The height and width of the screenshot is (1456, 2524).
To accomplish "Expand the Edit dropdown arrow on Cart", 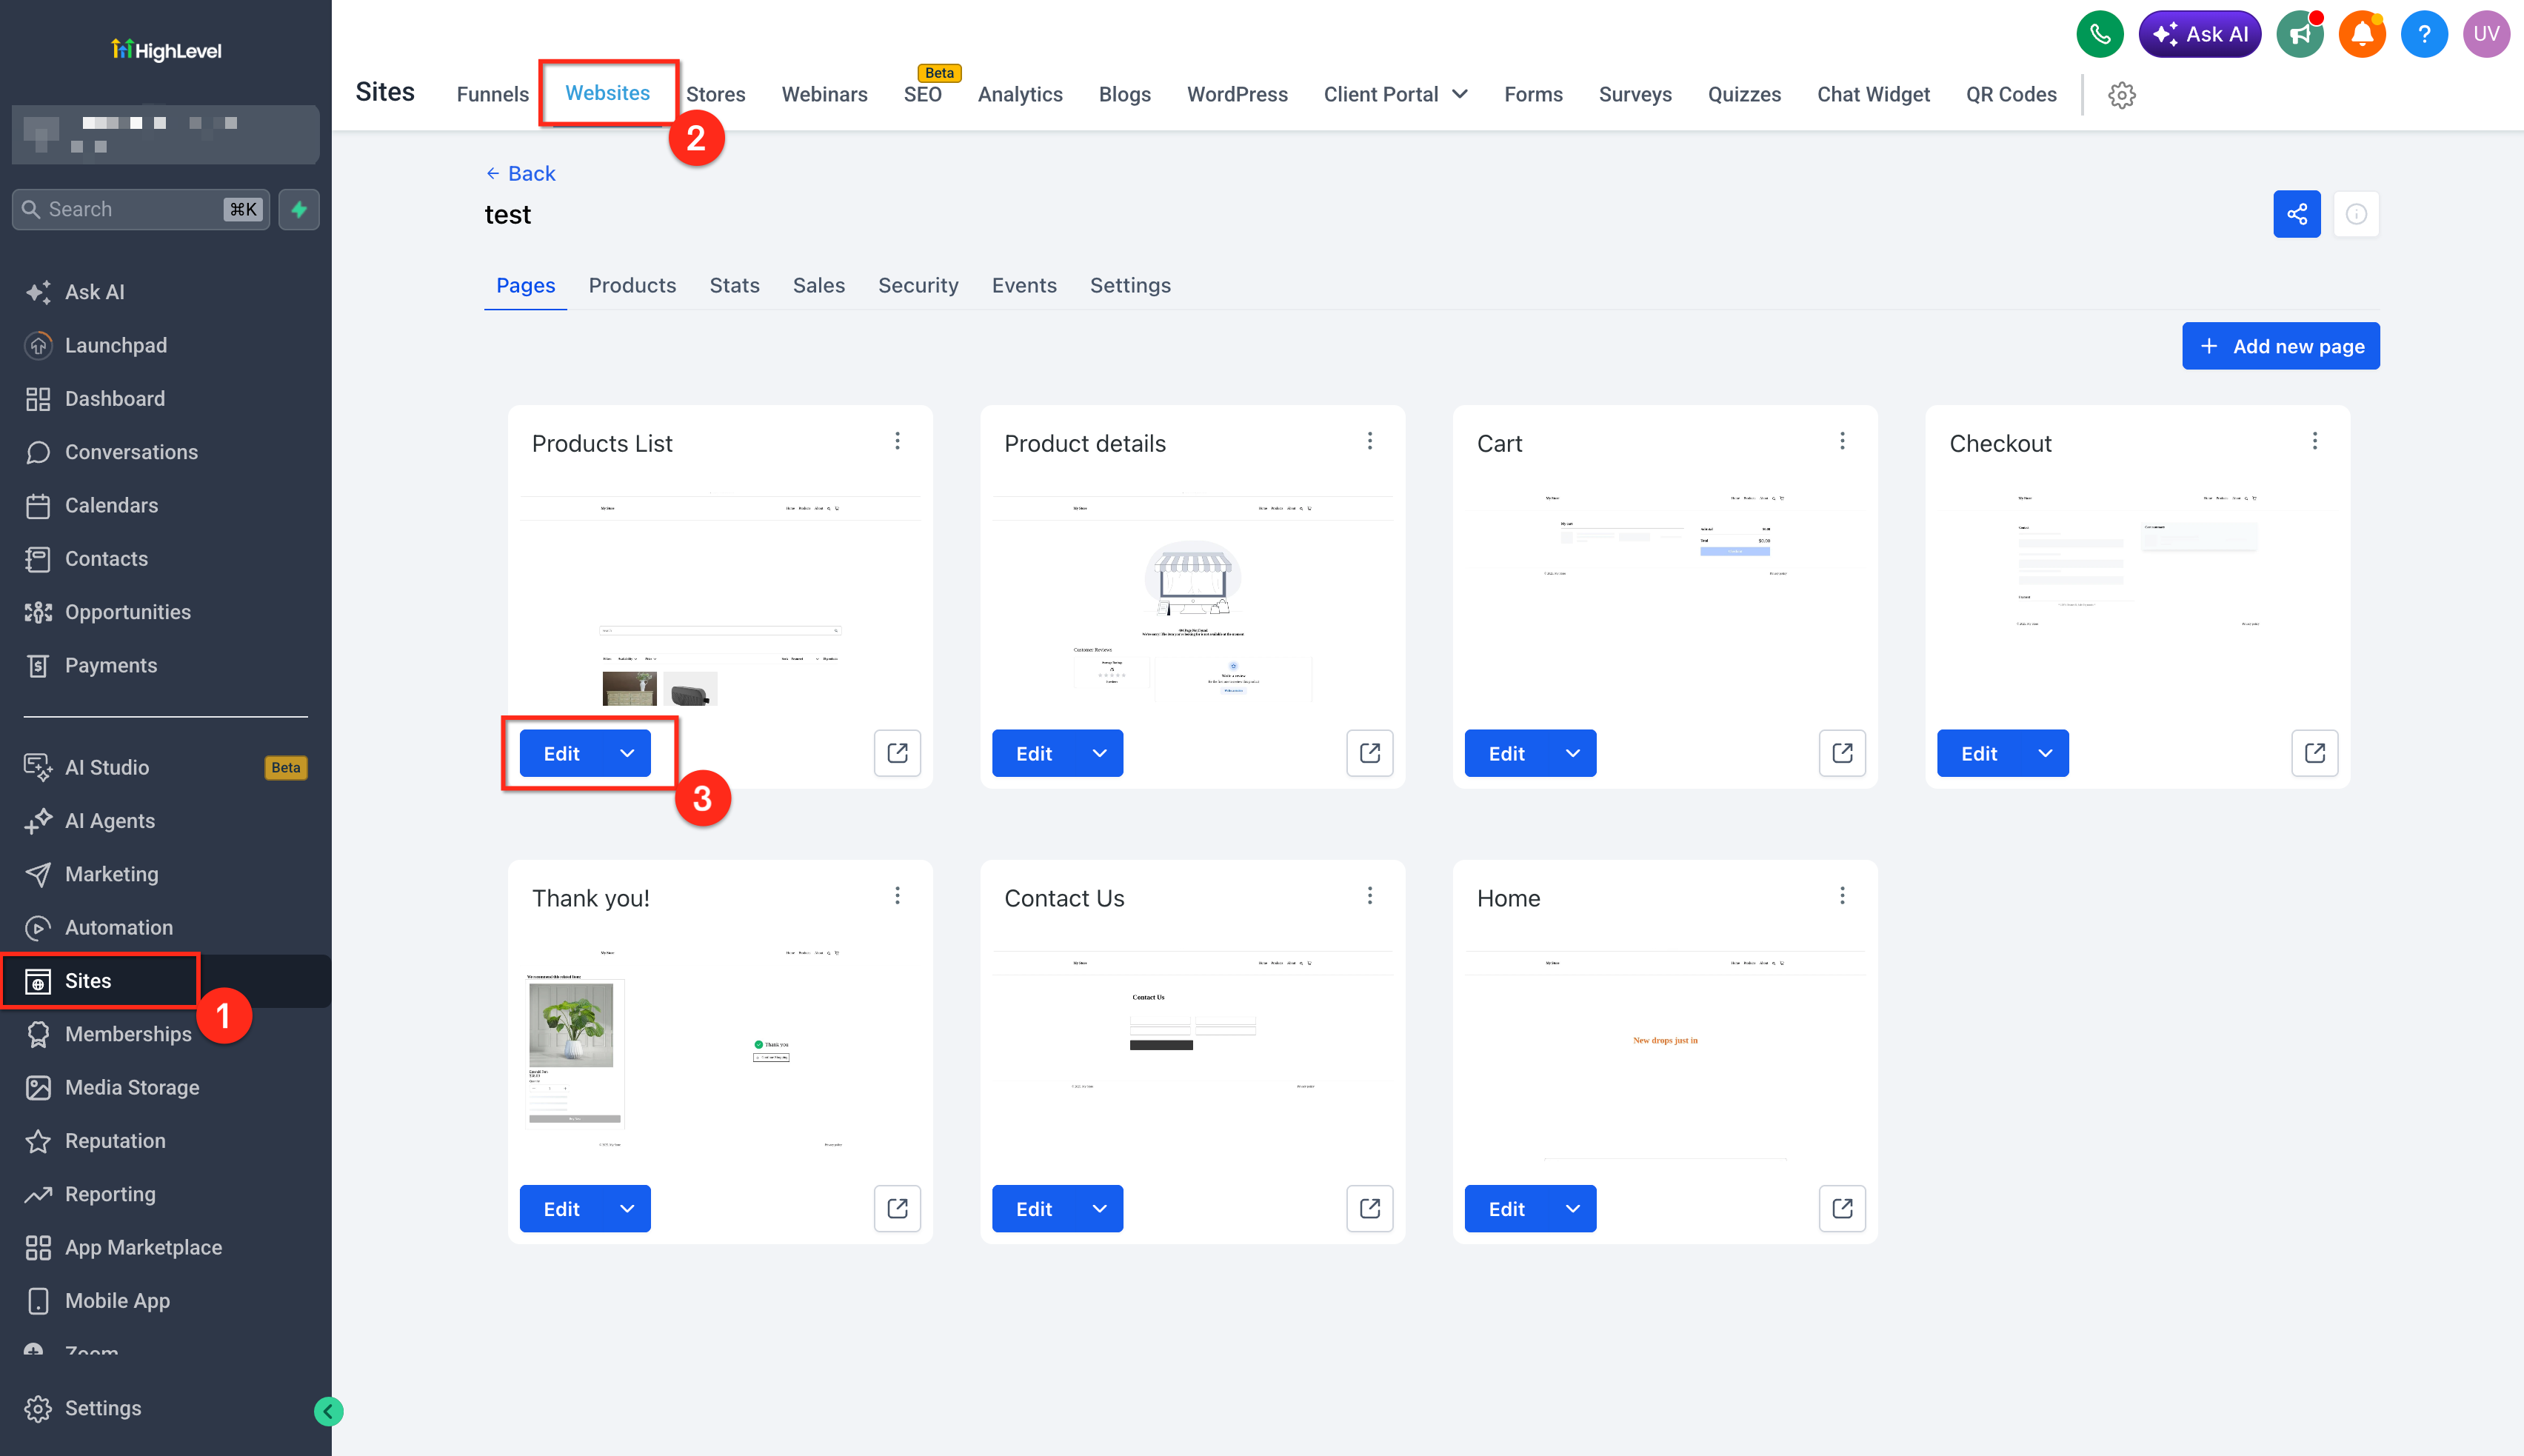I will point(1573,753).
